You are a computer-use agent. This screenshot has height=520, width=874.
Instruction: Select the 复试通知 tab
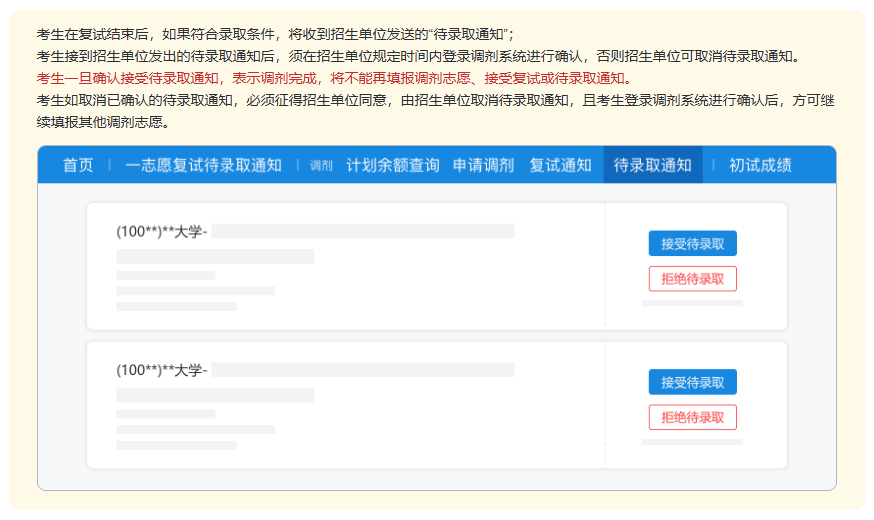560,165
